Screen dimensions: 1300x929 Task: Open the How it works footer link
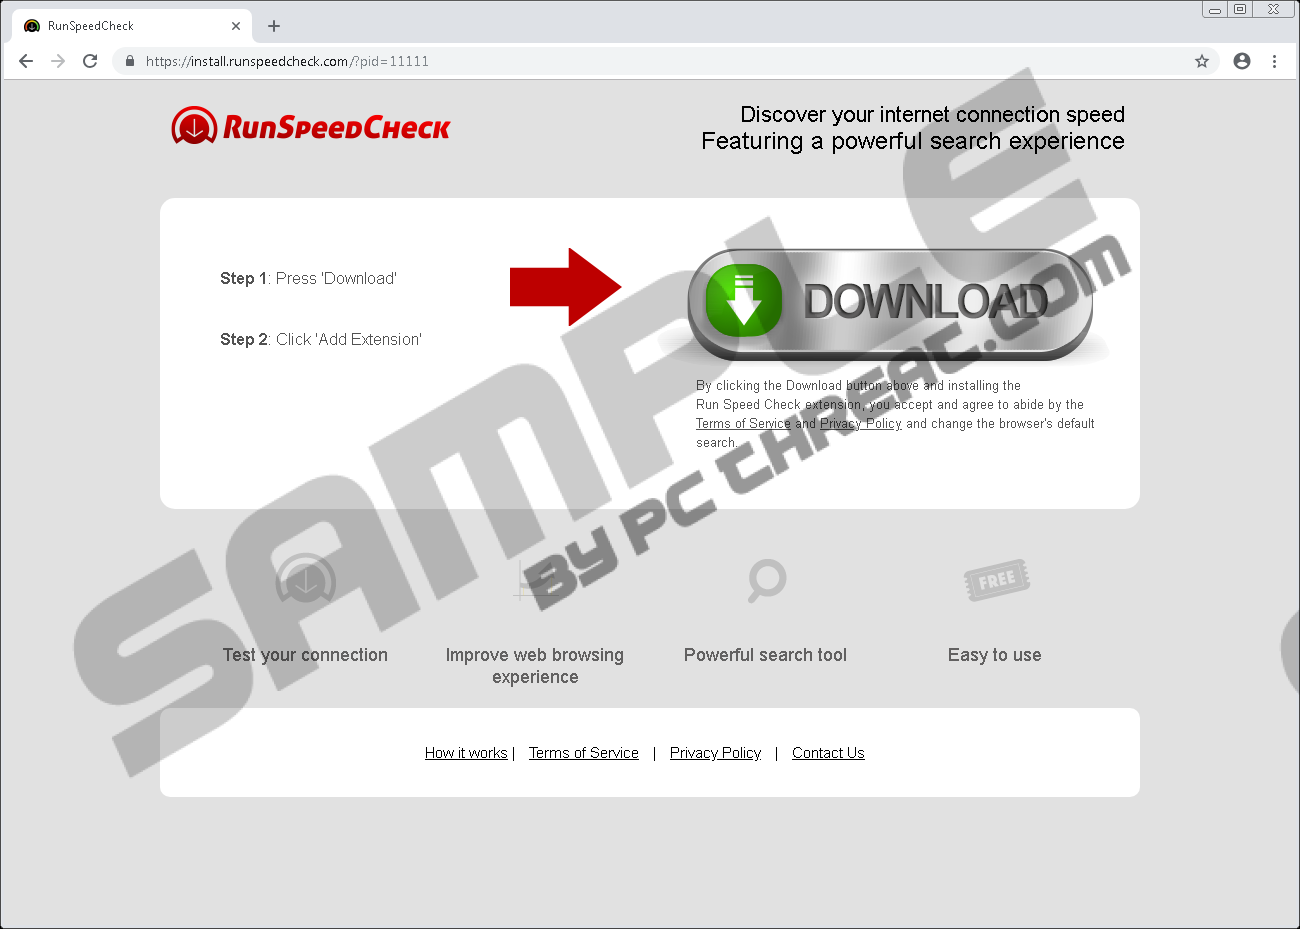click(466, 753)
